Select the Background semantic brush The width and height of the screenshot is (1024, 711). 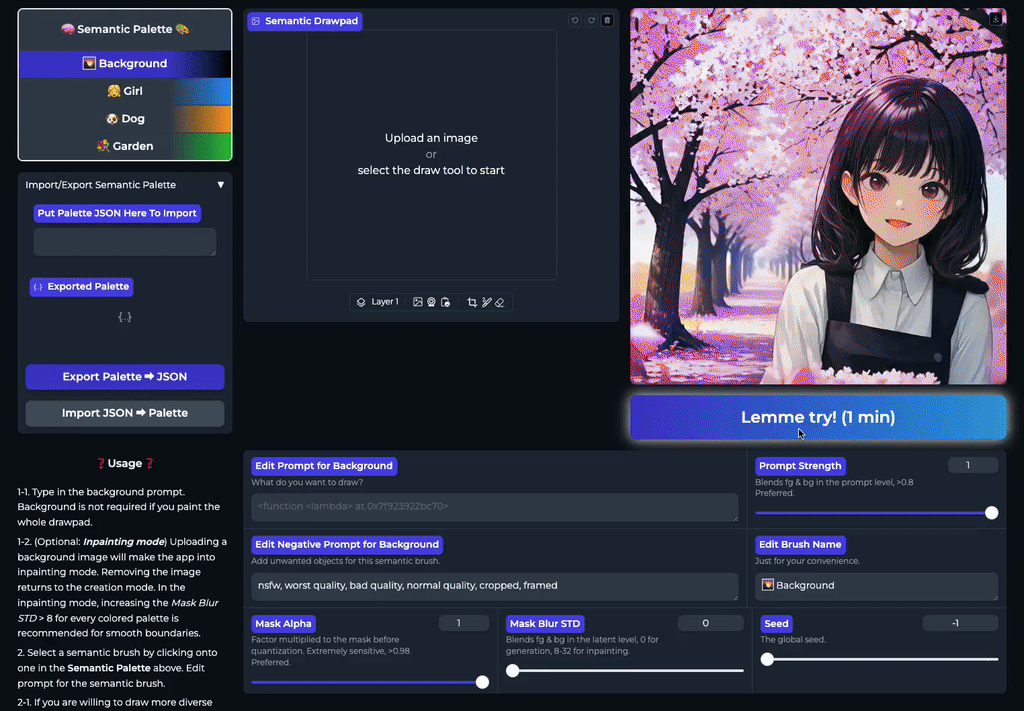pos(125,64)
